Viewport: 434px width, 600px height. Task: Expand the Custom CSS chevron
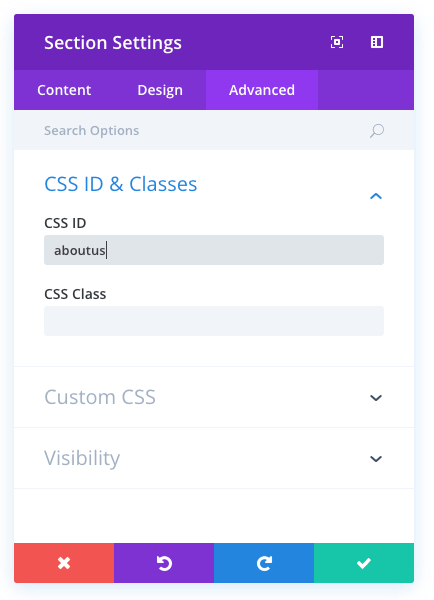pos(376,398)
